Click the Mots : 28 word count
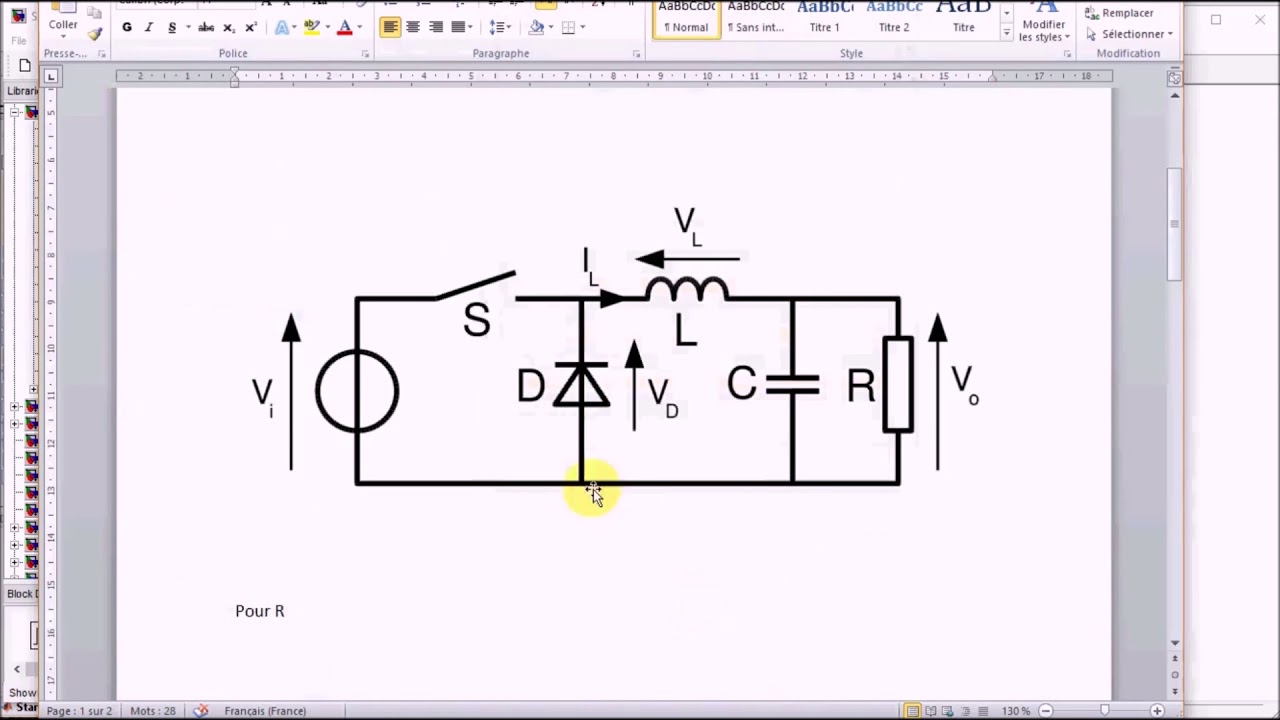This screenshot has width=1280, height=720. pyautogui.click(x=153, y=711)
